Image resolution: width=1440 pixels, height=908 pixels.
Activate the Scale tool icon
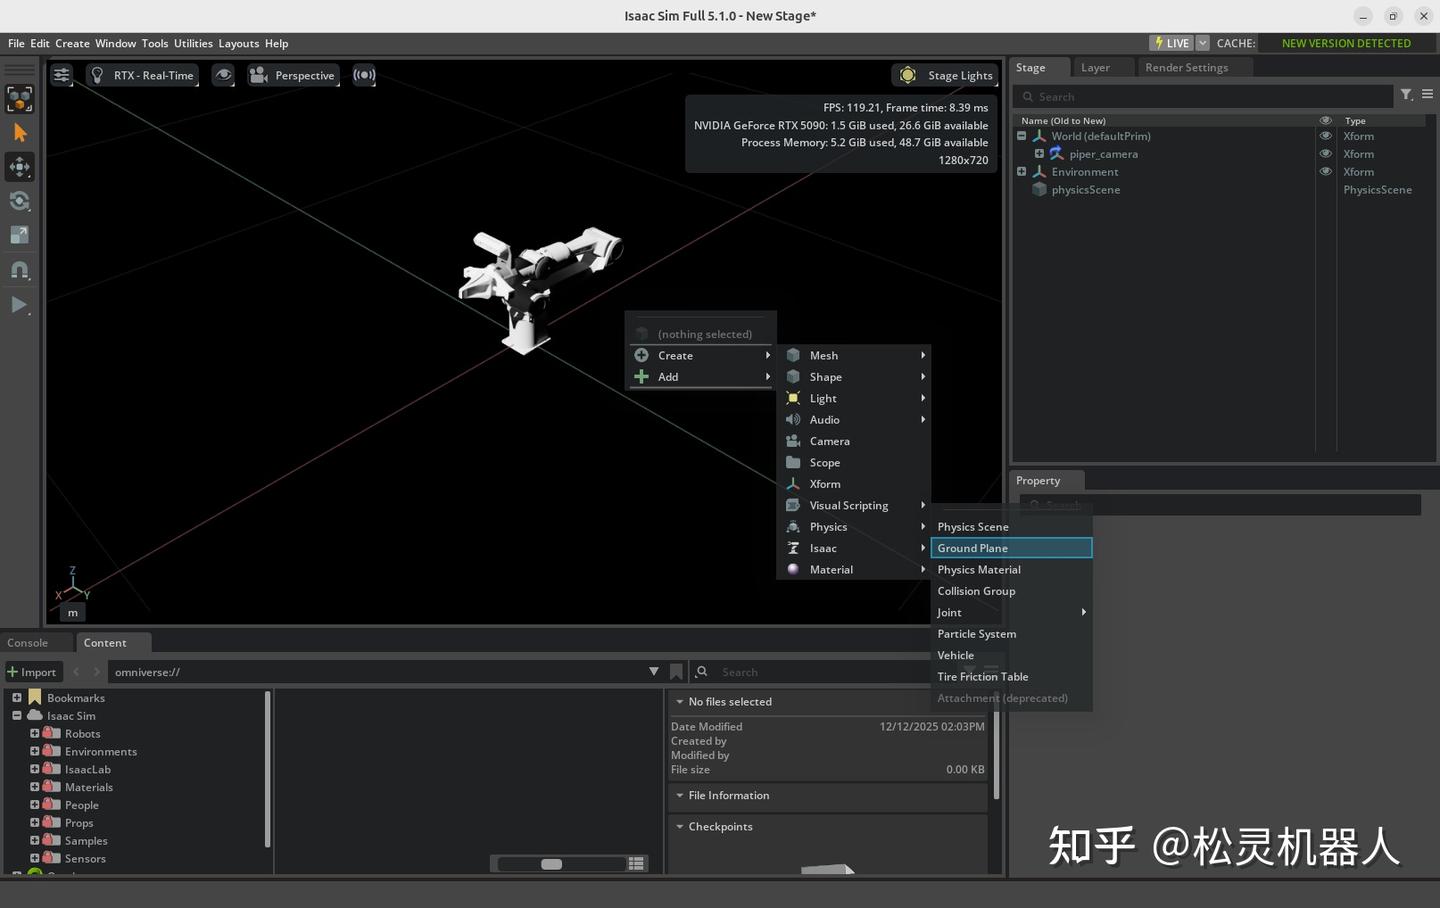pyautogui.click(x=20, y=235)
